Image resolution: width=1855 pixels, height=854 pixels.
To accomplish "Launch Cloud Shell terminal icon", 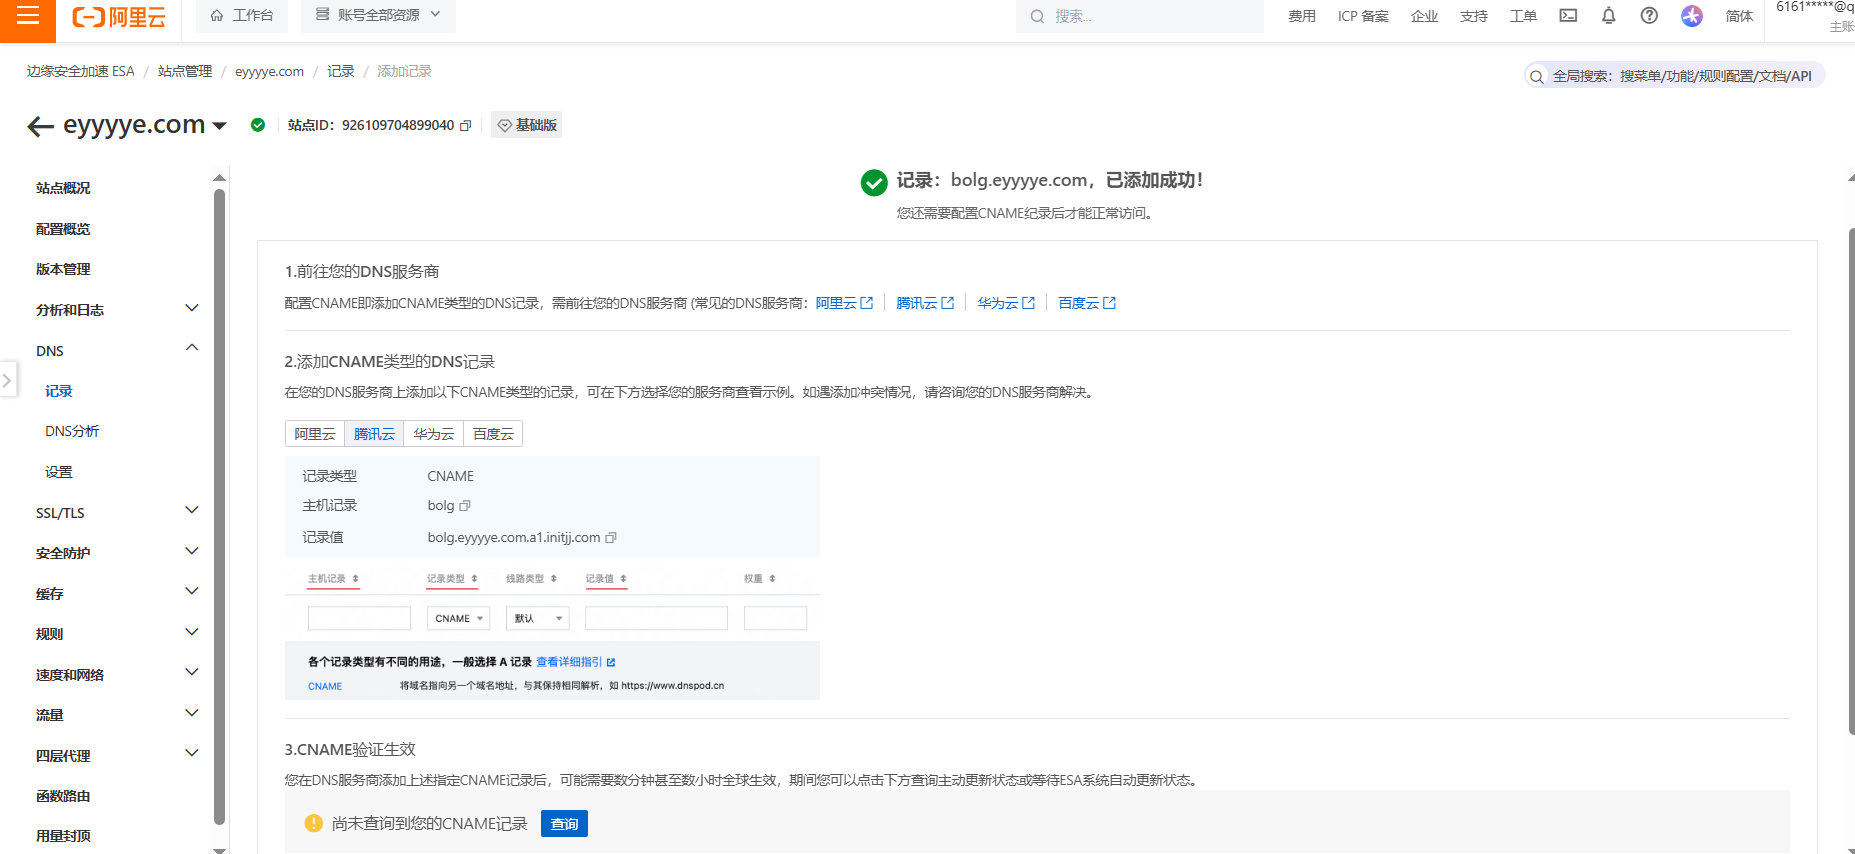I will tap(1568, 16).
